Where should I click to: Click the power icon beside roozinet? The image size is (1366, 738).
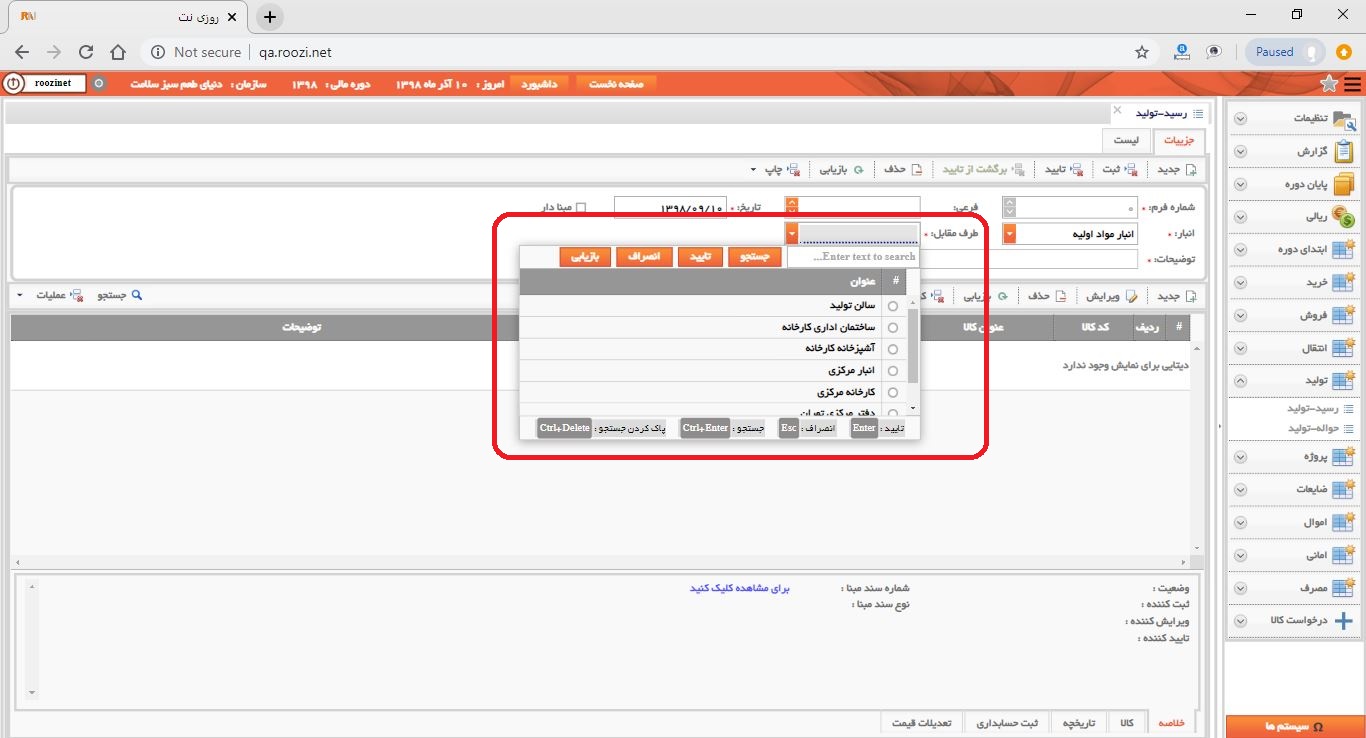click(x=14, y=84)
